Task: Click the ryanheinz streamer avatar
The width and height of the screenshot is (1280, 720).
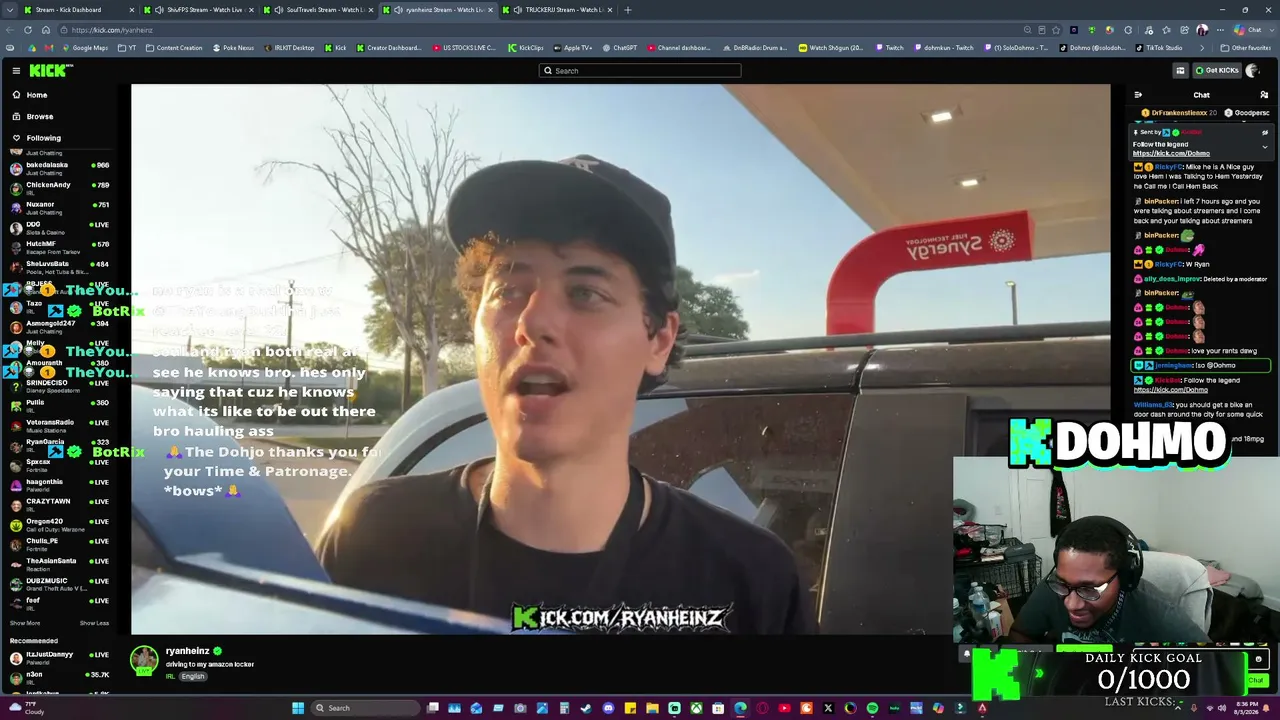Action: click(145, 660)
